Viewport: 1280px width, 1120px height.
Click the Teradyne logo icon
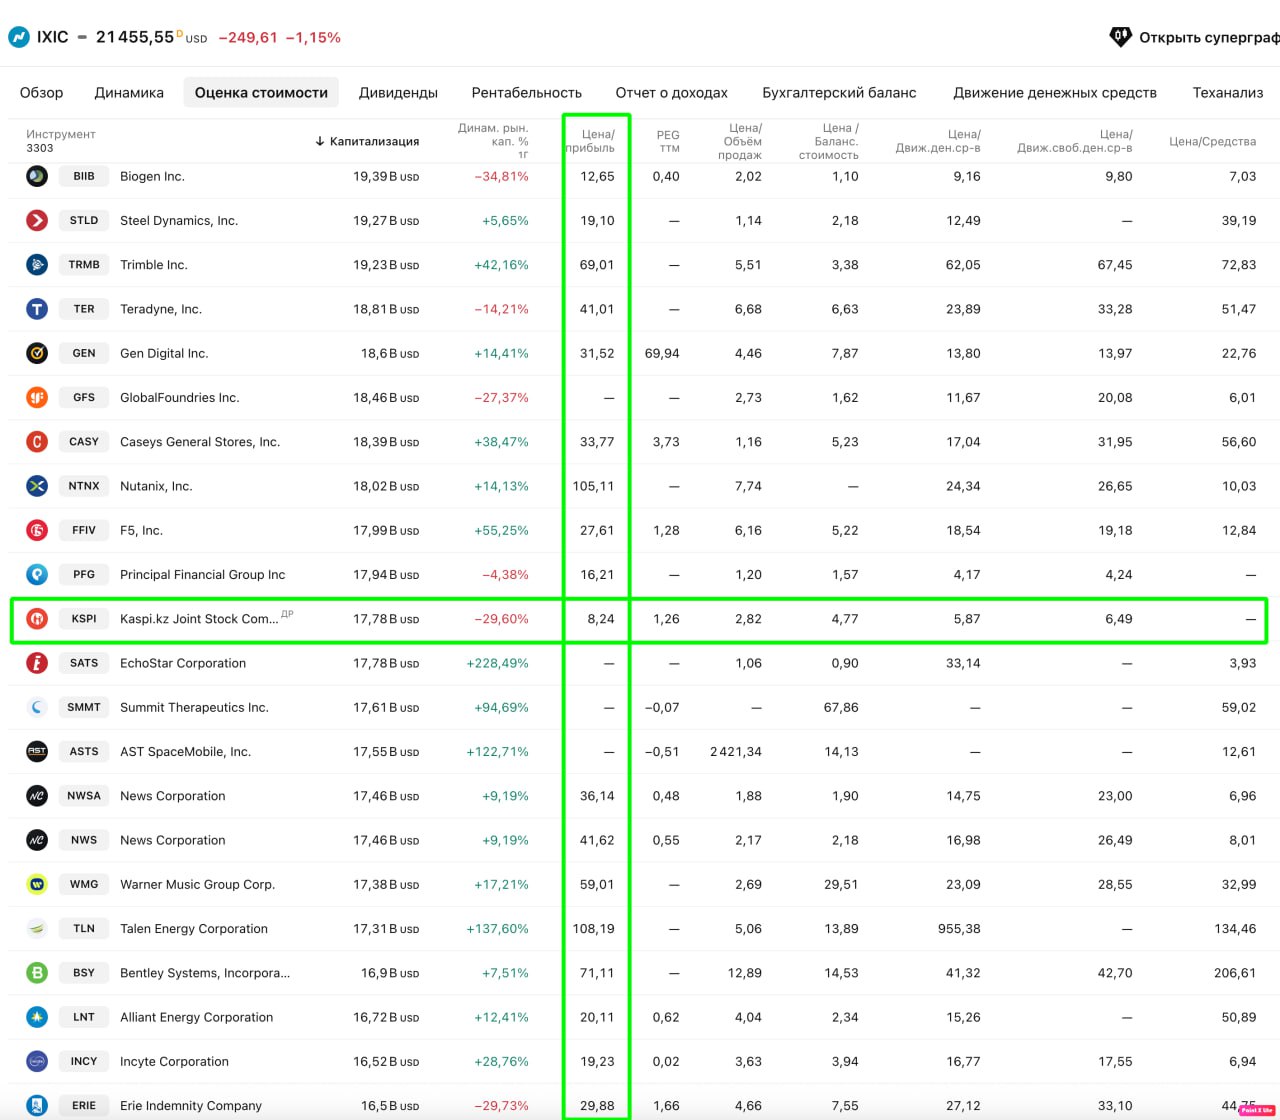pyautogui.click(x=37, y=309)
